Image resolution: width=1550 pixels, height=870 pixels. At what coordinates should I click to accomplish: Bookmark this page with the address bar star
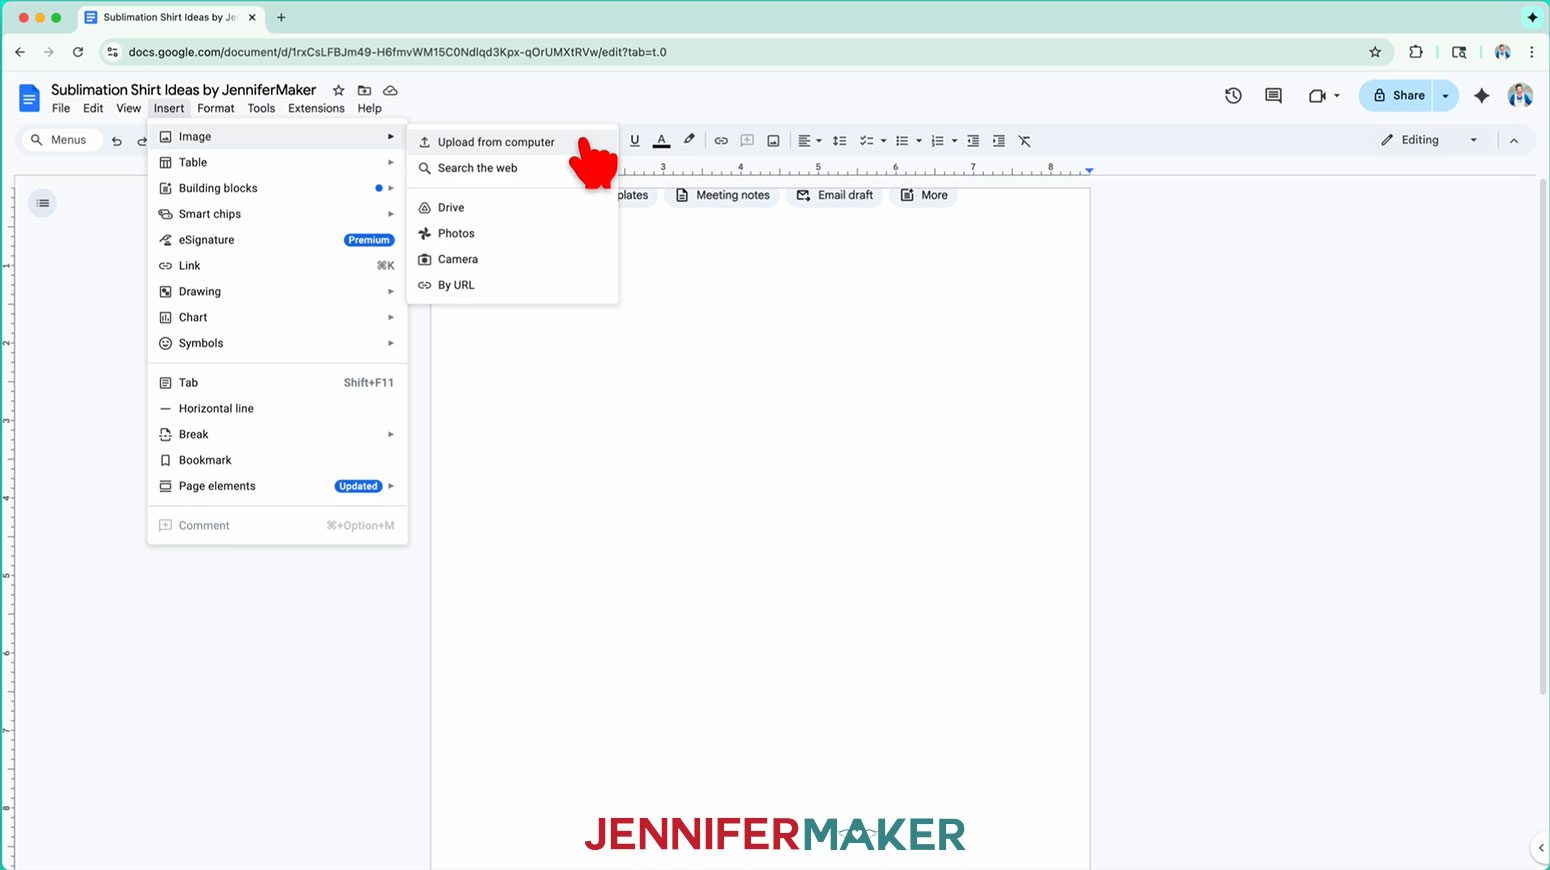coord(1375,52)
